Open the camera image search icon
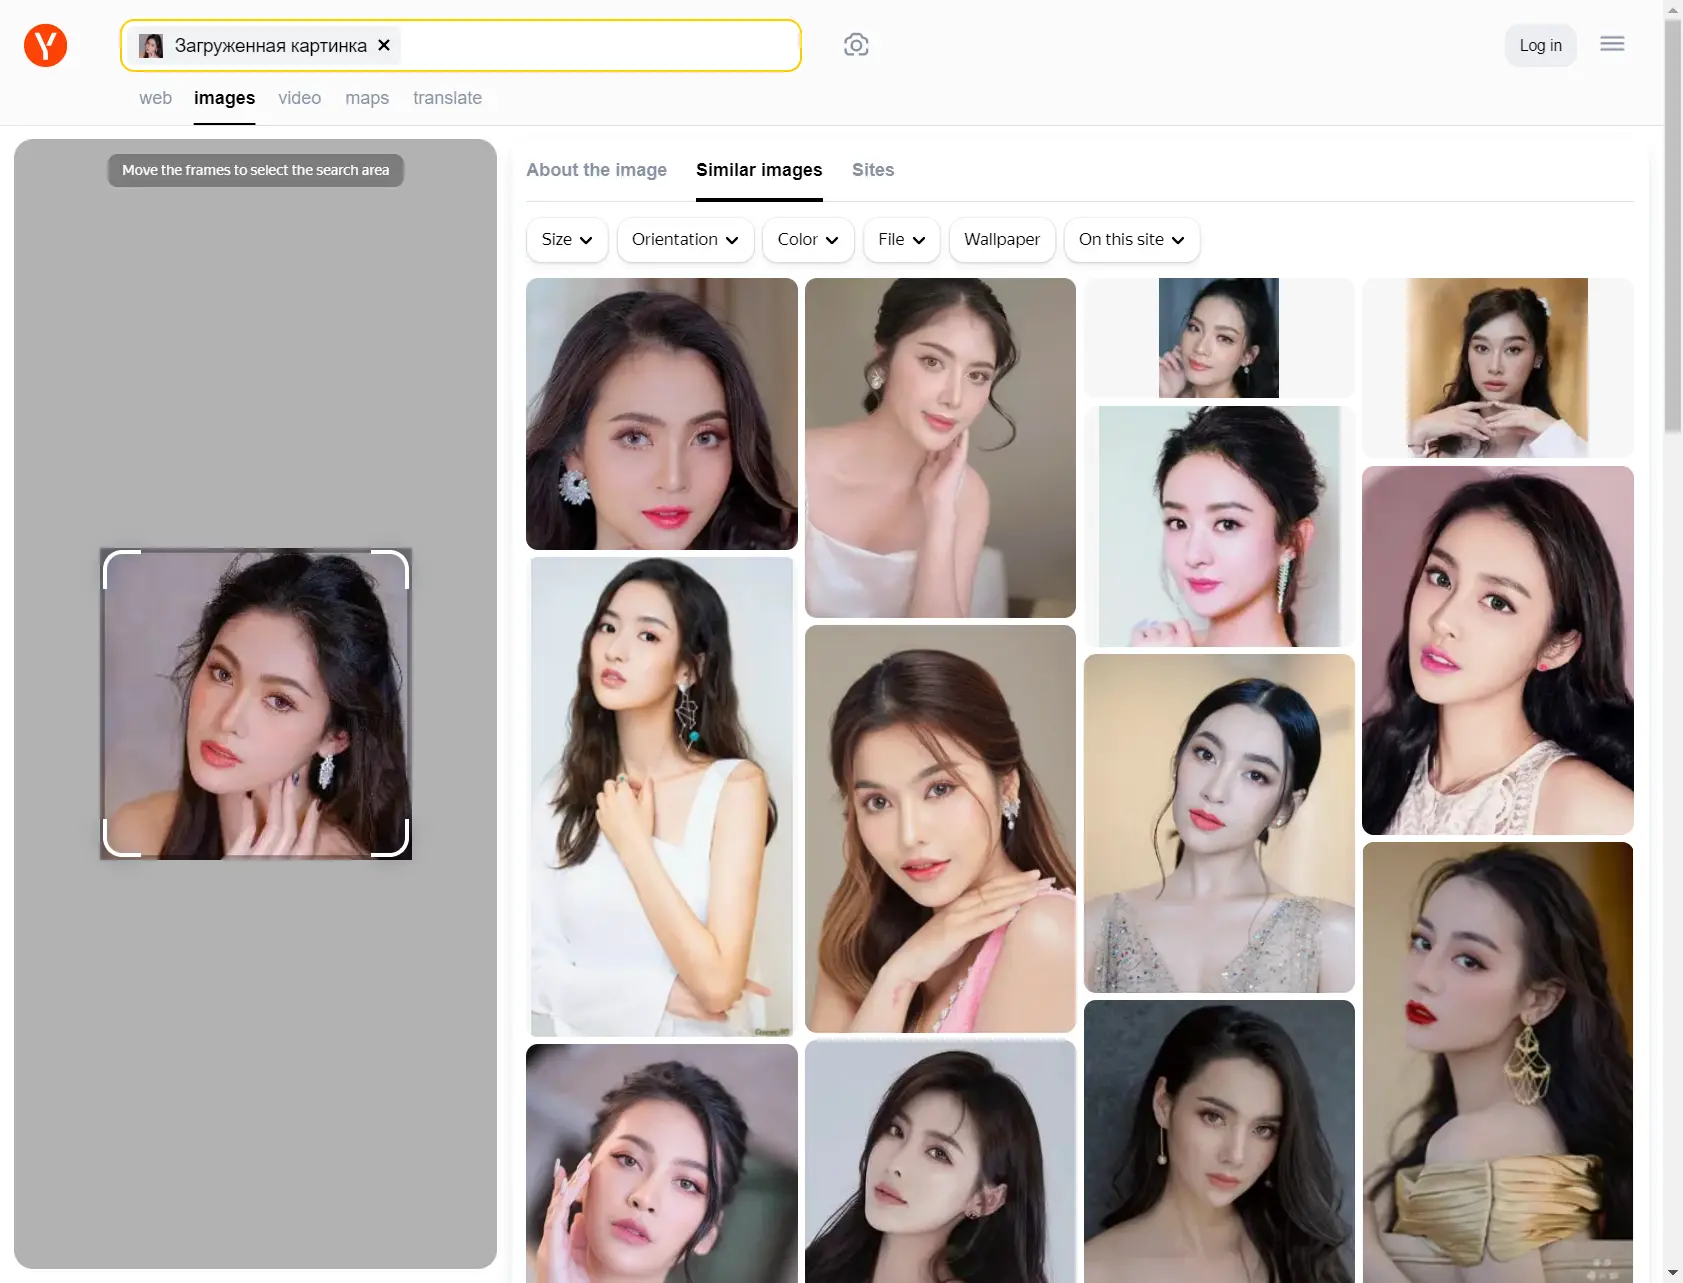Image resolution: width=1683 pixels, height=1283 pixels. (856, 45)
